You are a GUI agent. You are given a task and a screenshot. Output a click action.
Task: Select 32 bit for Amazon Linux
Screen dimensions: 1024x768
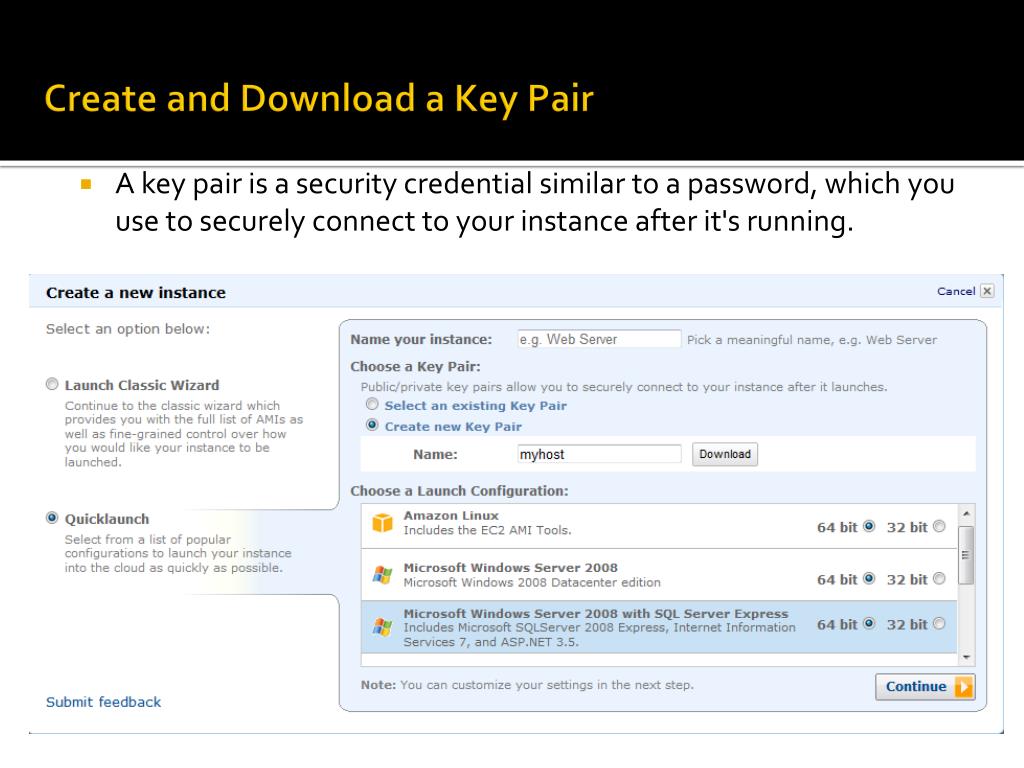[939, 526]
